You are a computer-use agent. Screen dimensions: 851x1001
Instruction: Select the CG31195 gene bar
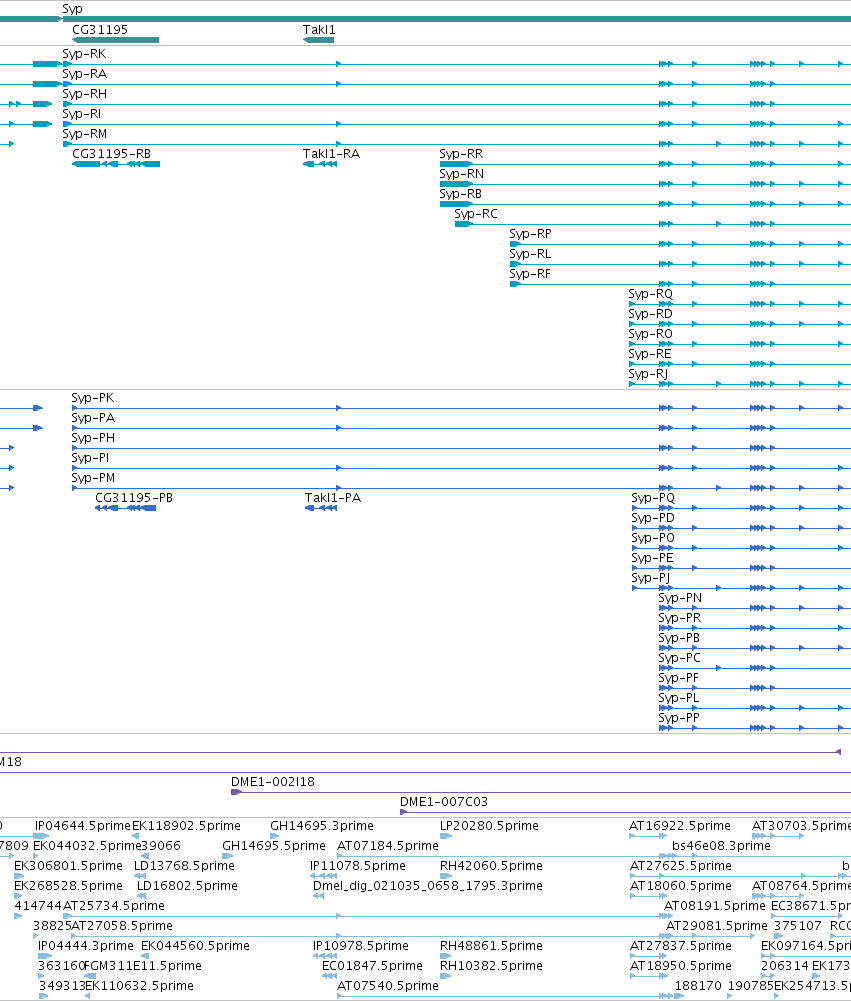pyautogui.click(x=116, y=40)
